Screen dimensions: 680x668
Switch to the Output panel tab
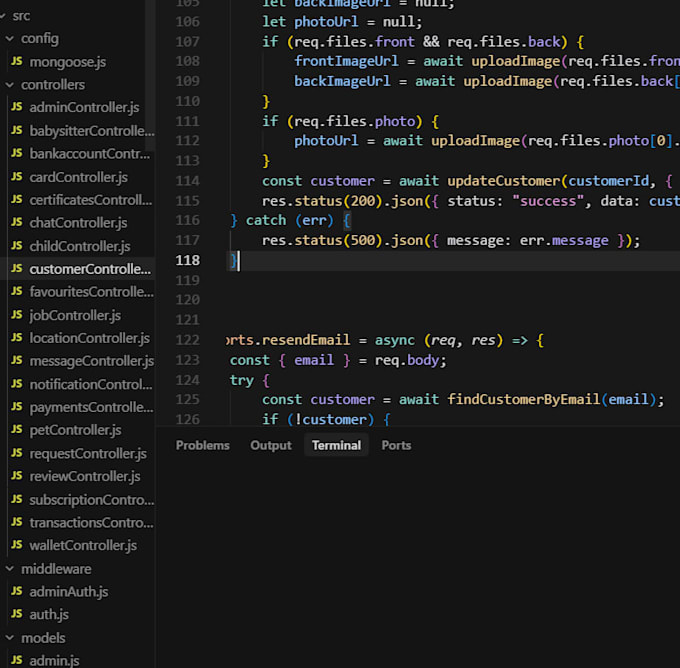pos(271,445)
